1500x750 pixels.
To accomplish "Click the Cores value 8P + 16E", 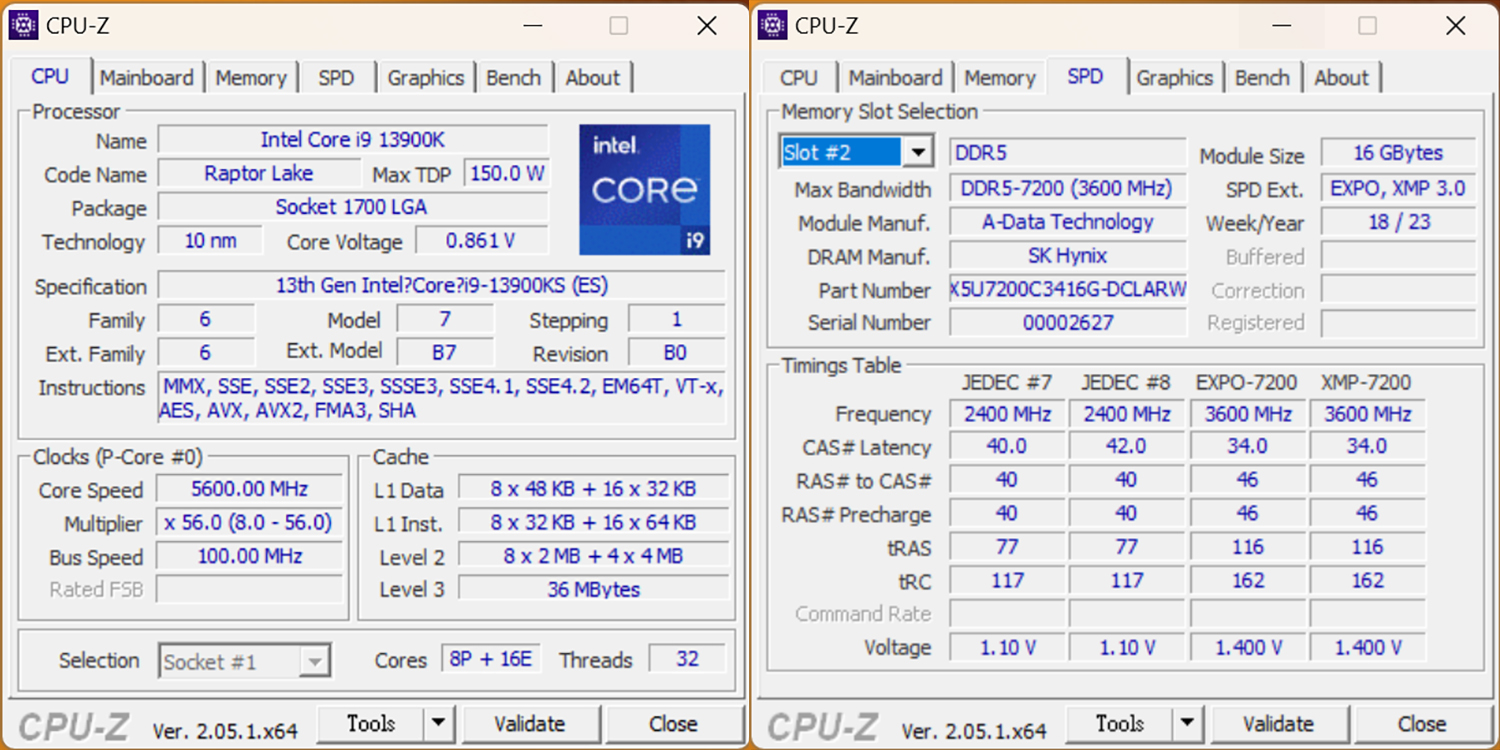I will coord(491,659).
